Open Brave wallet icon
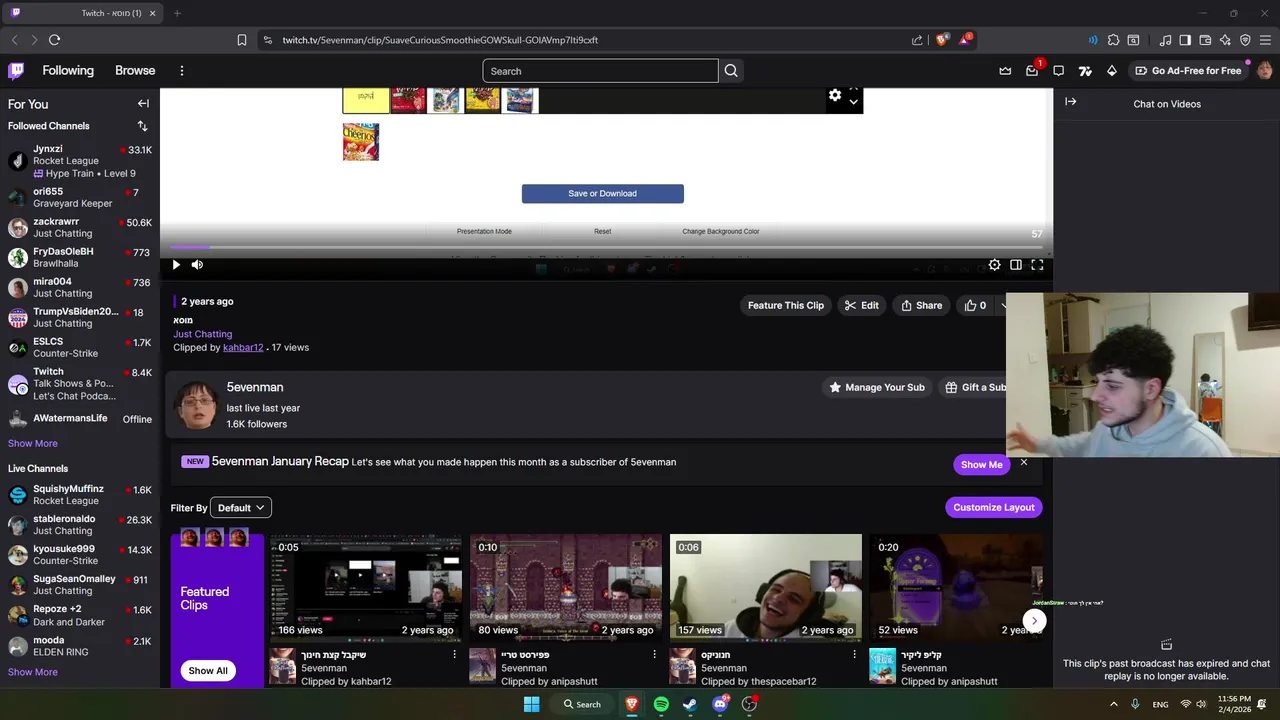 (x=1205, y=40)
